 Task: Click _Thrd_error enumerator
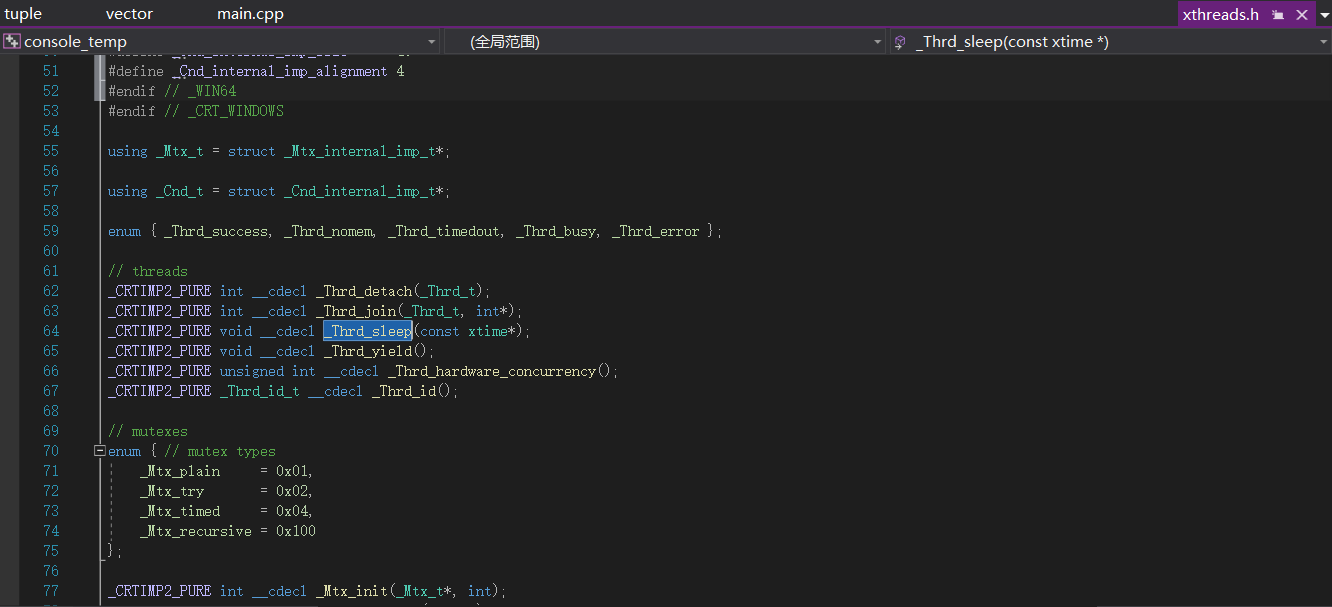tap(656, 231)
